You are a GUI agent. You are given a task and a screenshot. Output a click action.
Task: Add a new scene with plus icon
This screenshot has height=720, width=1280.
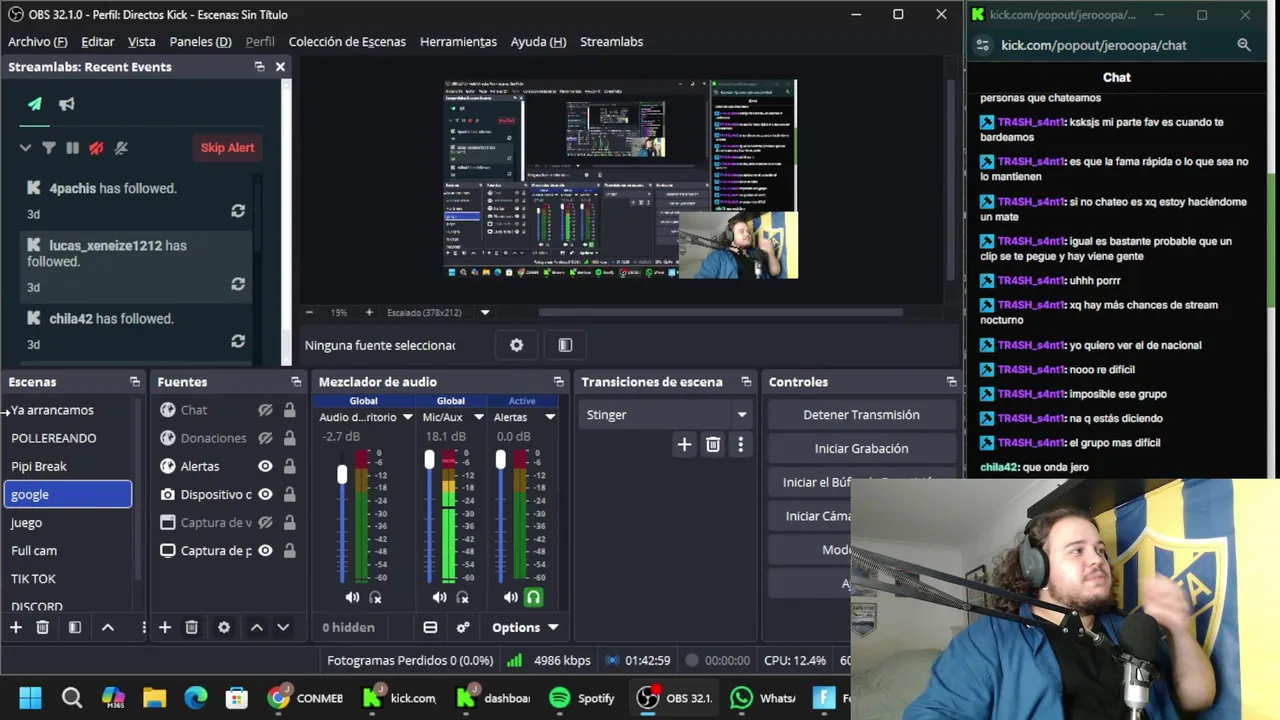pos(16,627)
